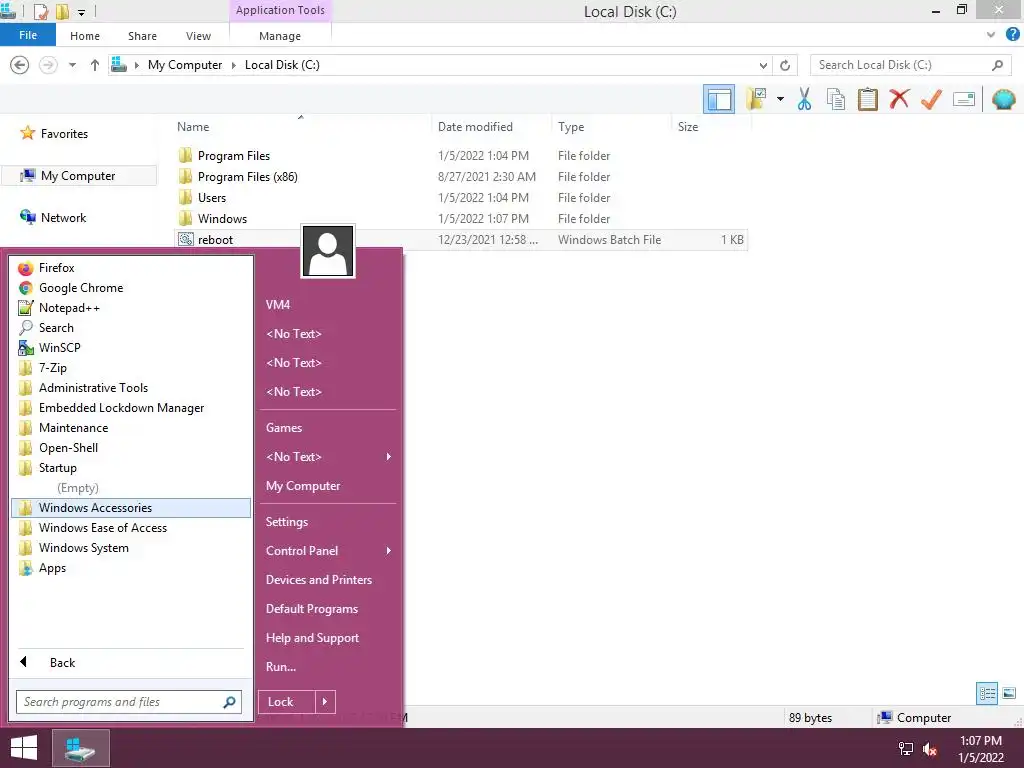Launch Firefox from the start menu
The height and width of the screenshot is (768, 1024).
(131, 268)
